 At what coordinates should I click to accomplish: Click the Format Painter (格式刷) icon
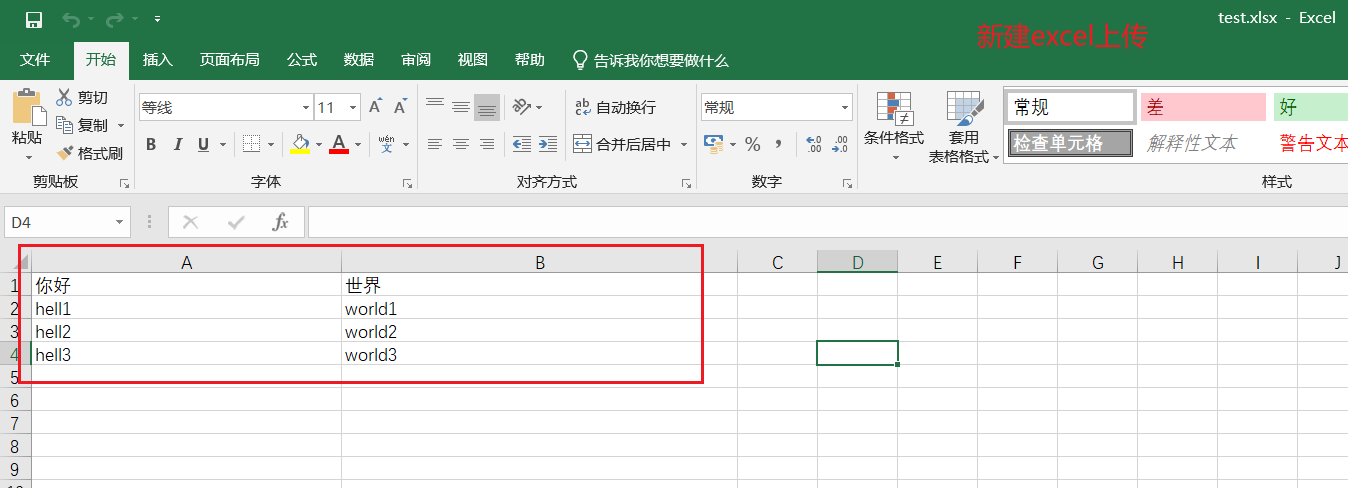pyautogui.click(x=66, y=153)
